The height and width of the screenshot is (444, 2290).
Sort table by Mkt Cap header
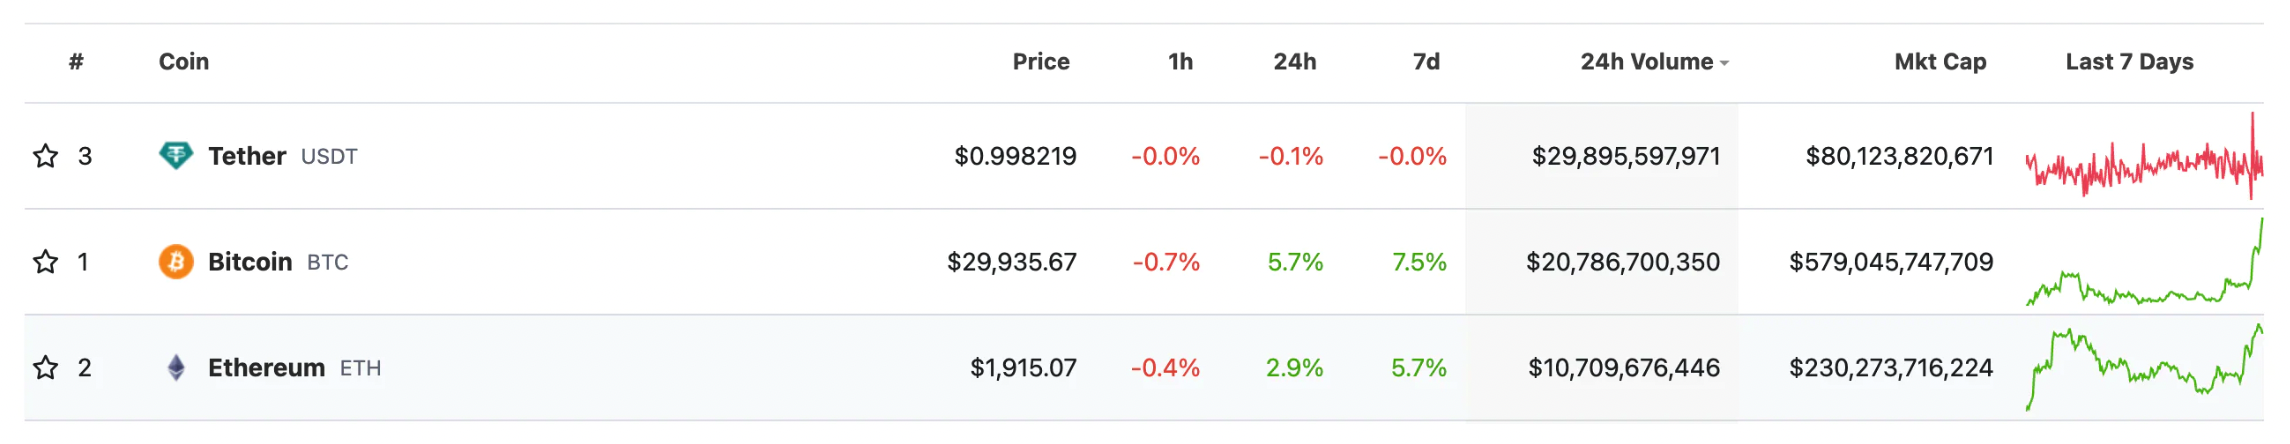1940,62
